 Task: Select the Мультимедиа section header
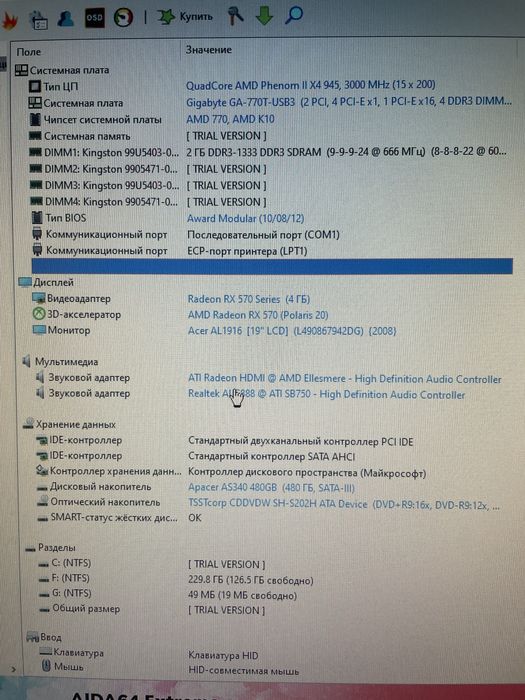coord(59,362)
